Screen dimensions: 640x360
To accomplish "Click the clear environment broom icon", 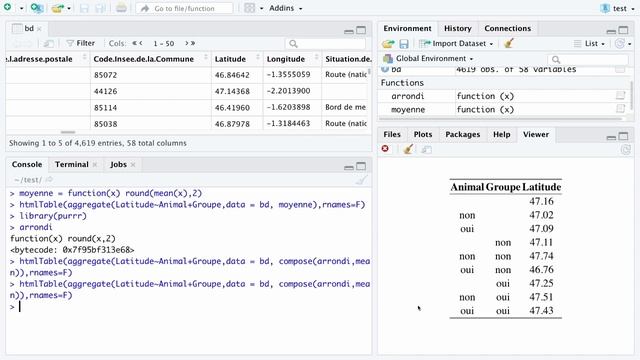I will click(x=509, y=43).
